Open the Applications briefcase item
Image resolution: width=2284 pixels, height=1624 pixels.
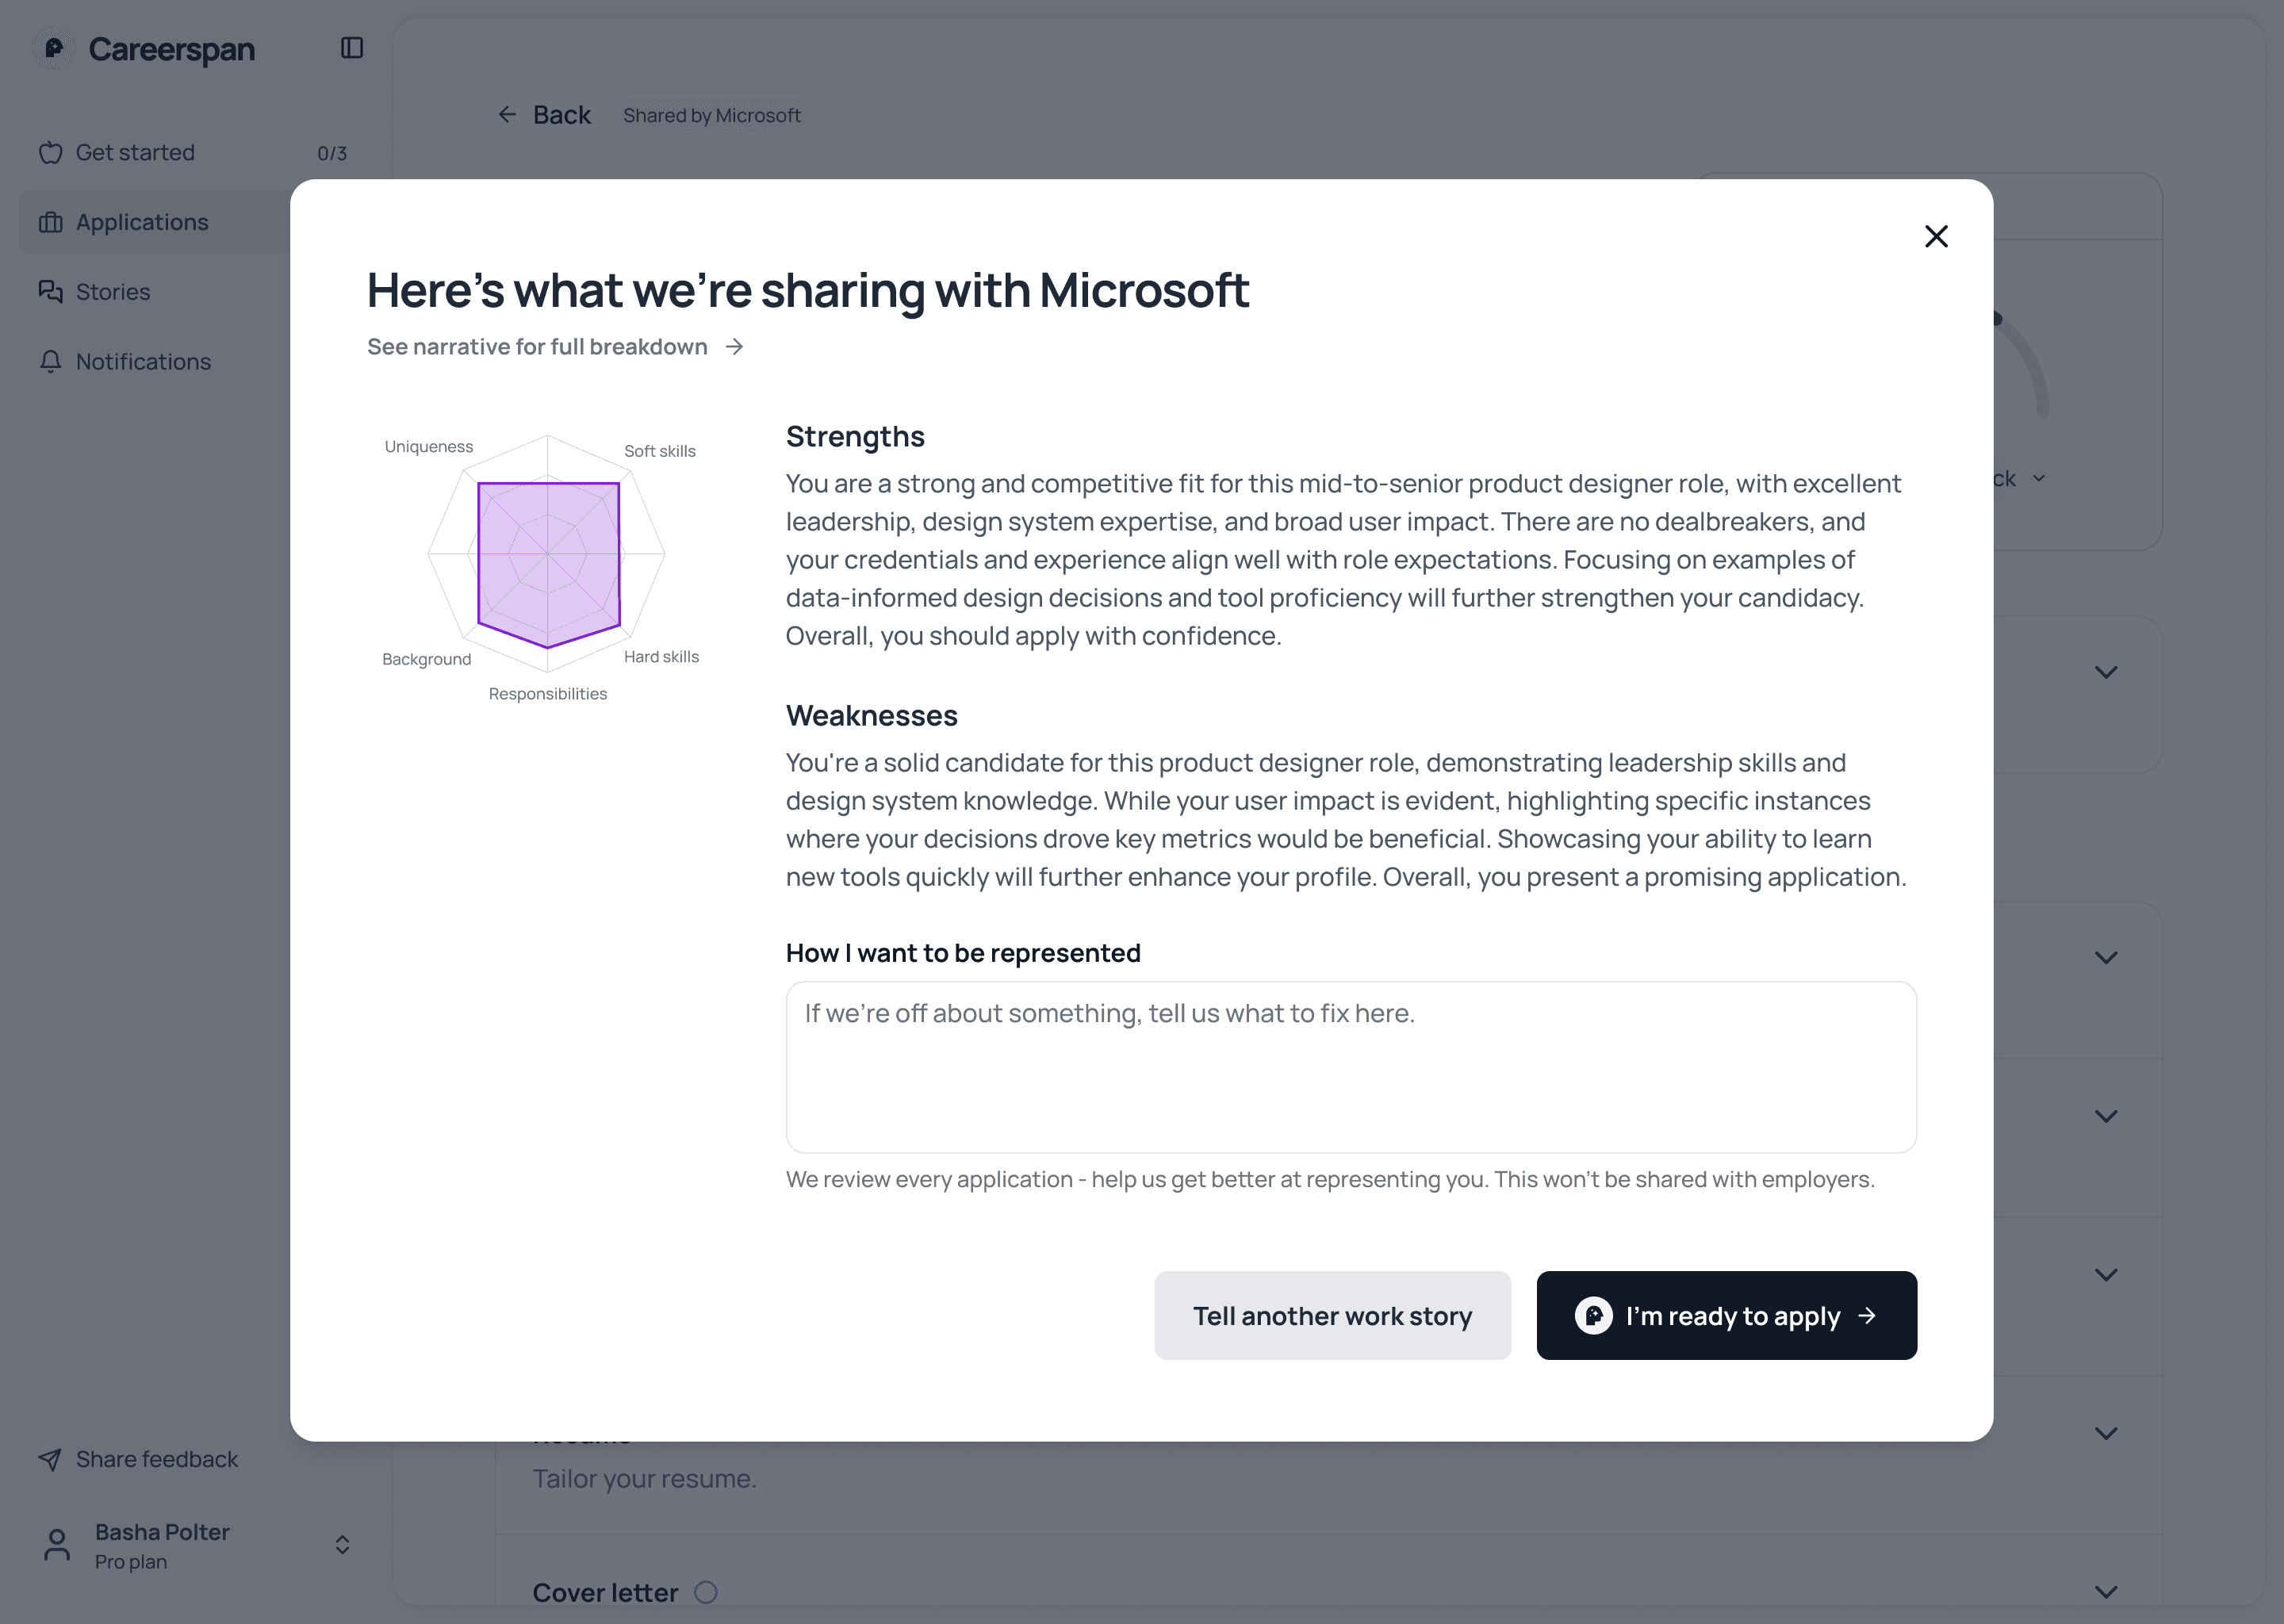pos(142,222)
